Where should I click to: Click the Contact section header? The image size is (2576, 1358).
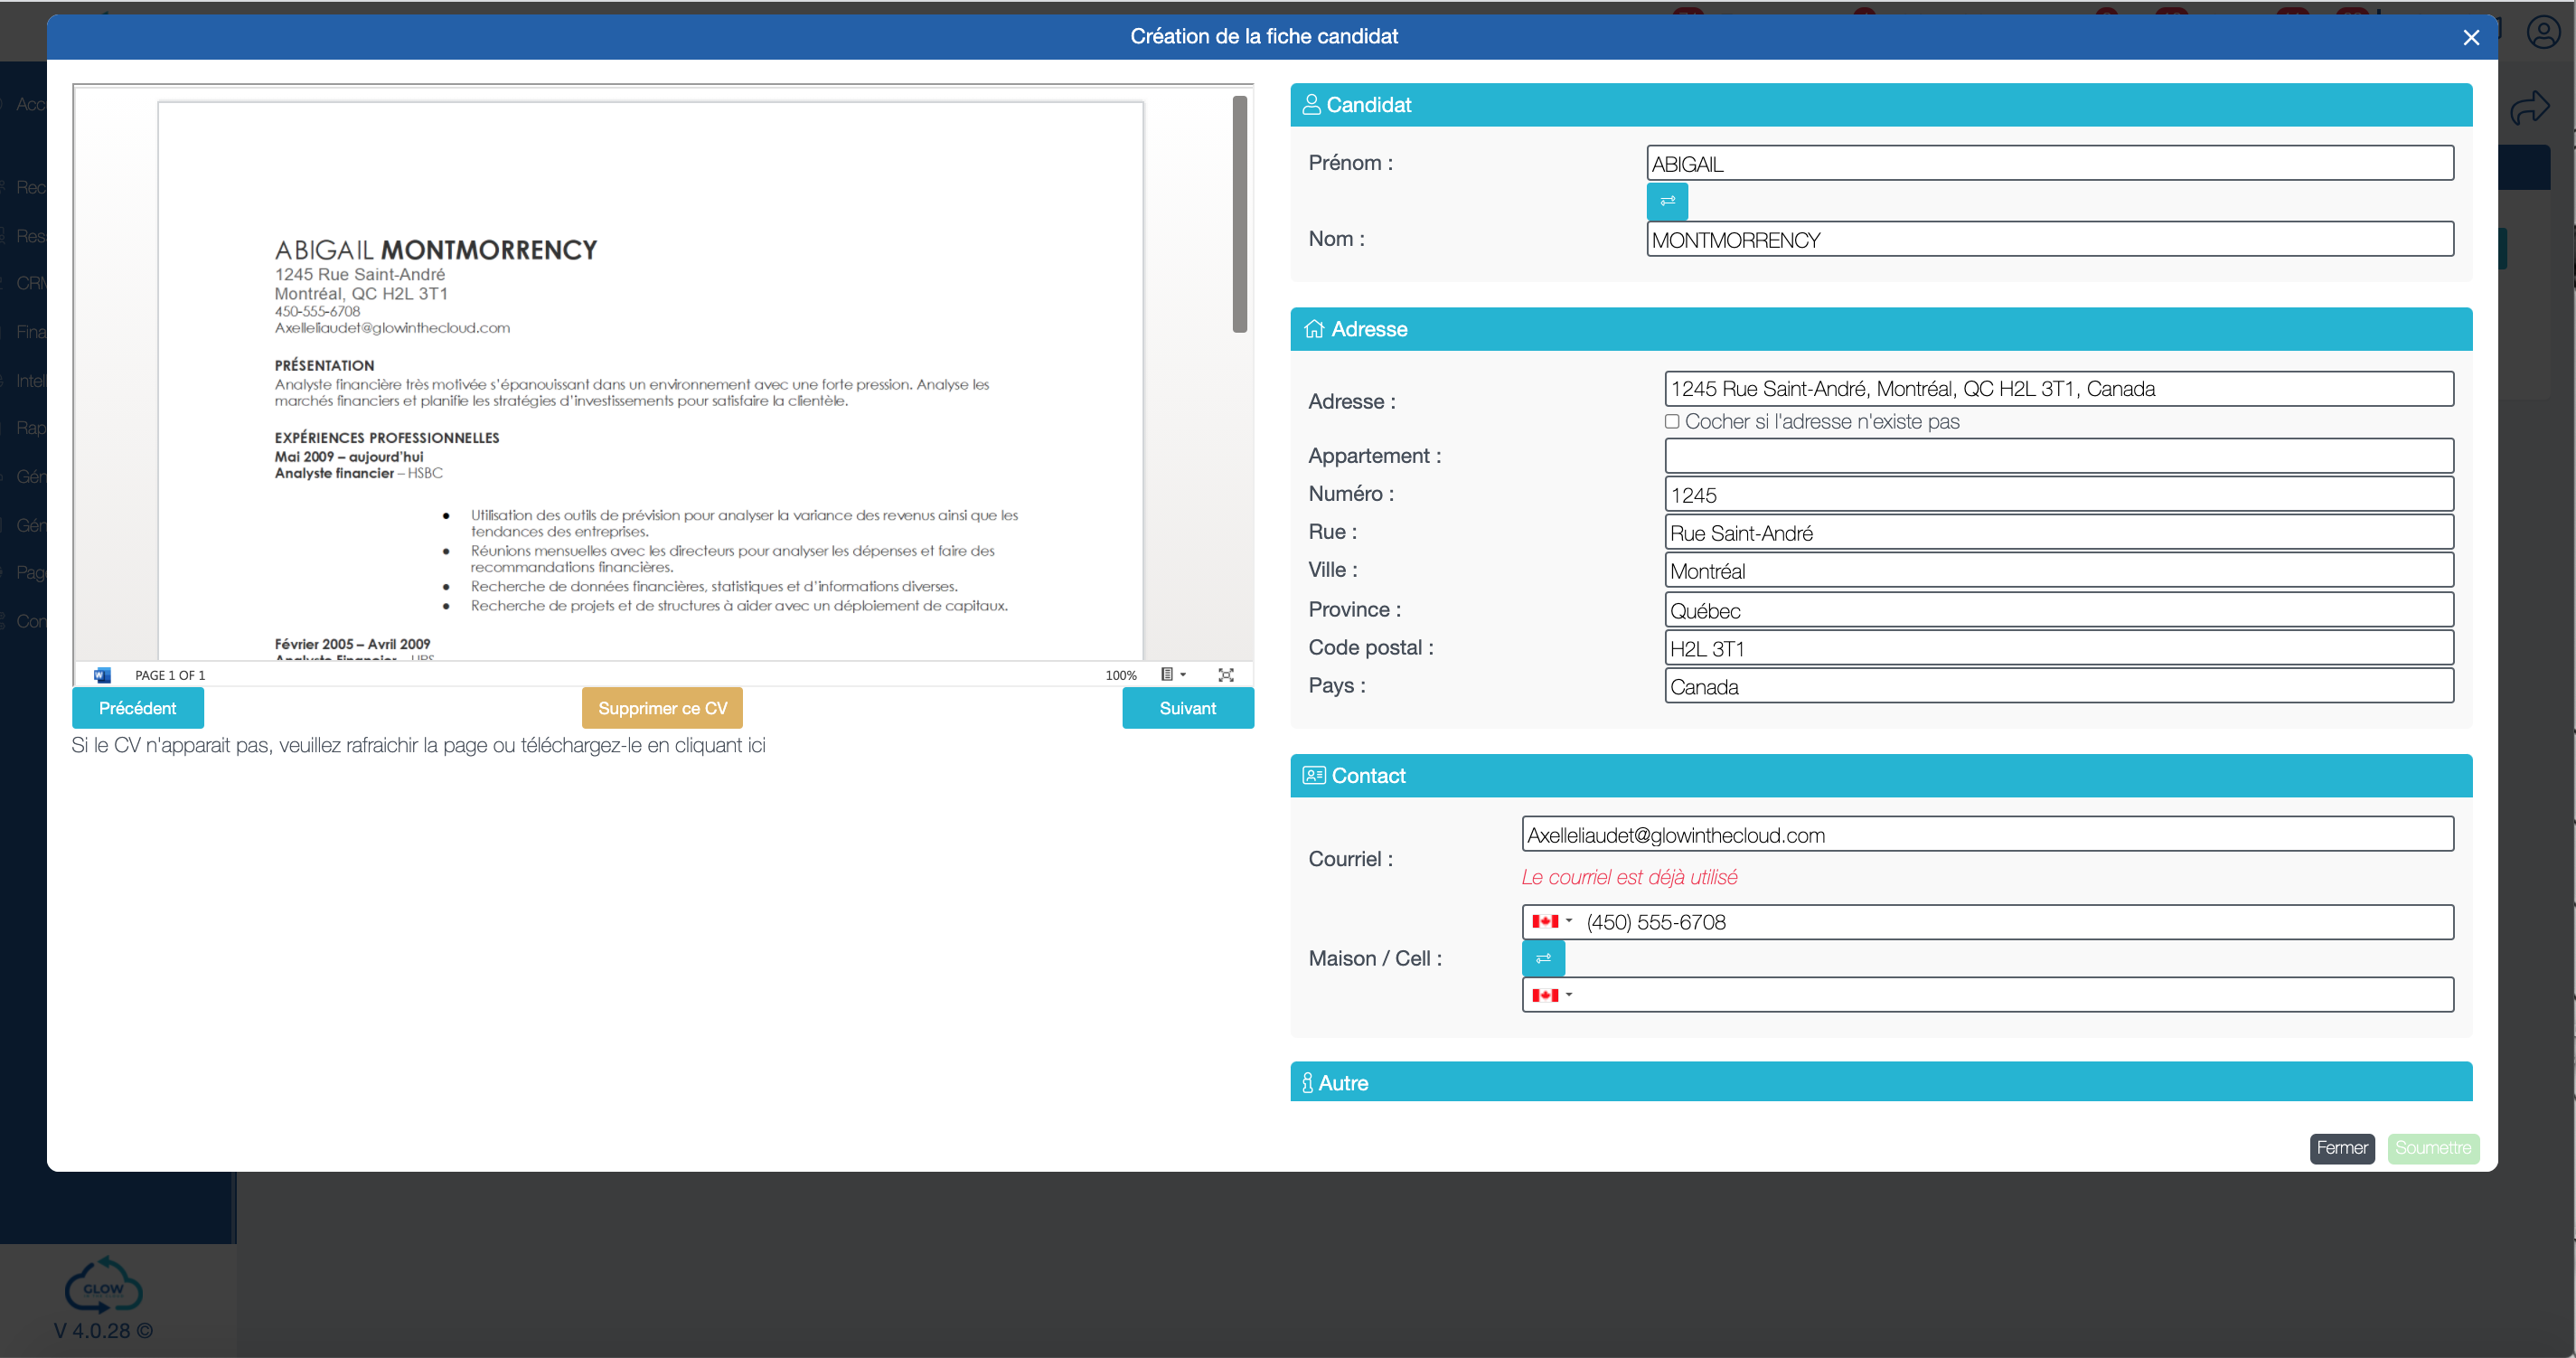coord(1881,776)
